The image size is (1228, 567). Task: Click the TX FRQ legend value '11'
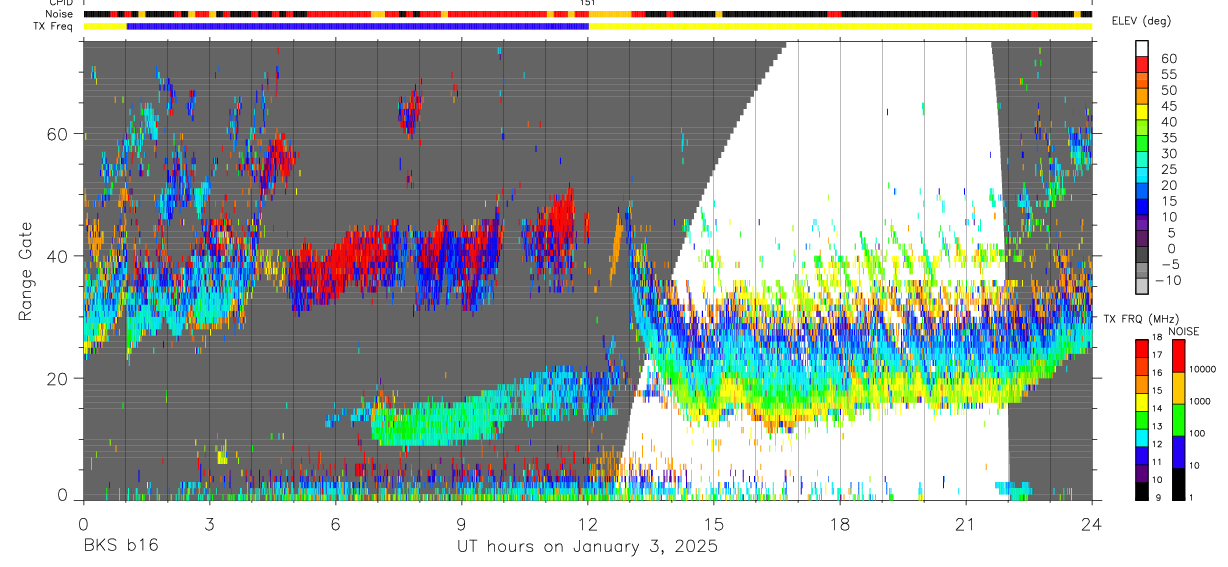coord(1158,462)
